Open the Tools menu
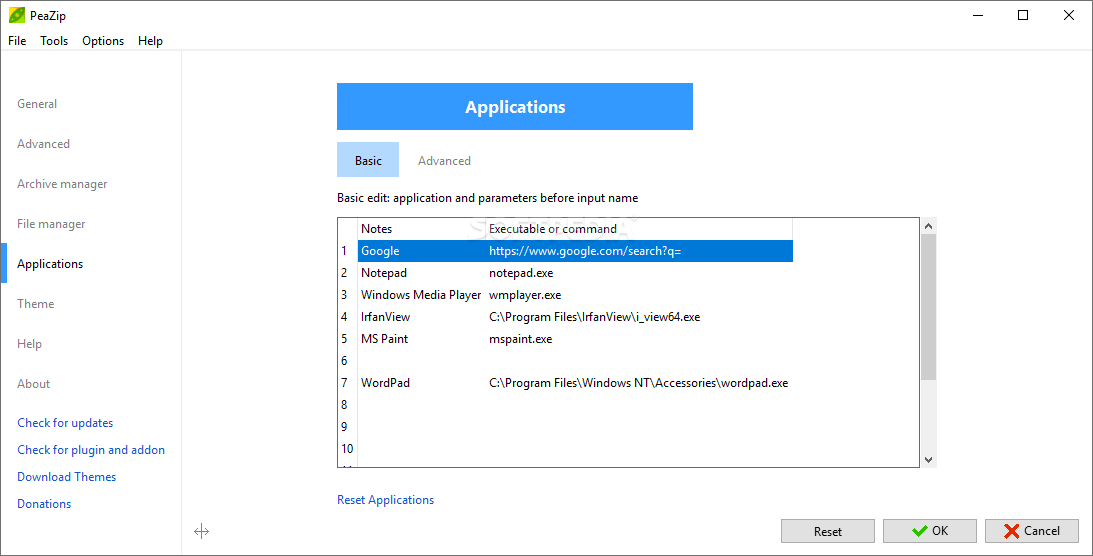 tap(54, 40)
